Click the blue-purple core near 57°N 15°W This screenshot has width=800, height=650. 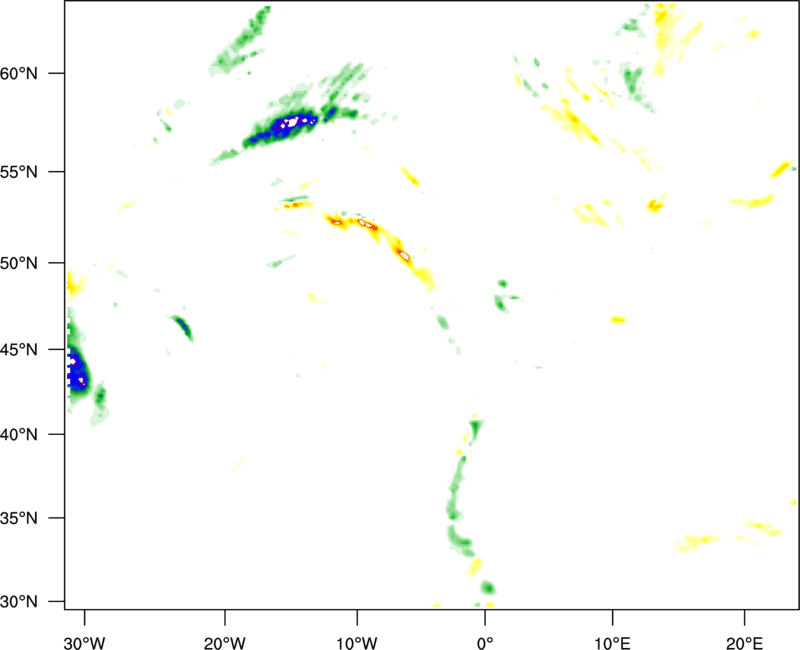(x=292, y=124)
